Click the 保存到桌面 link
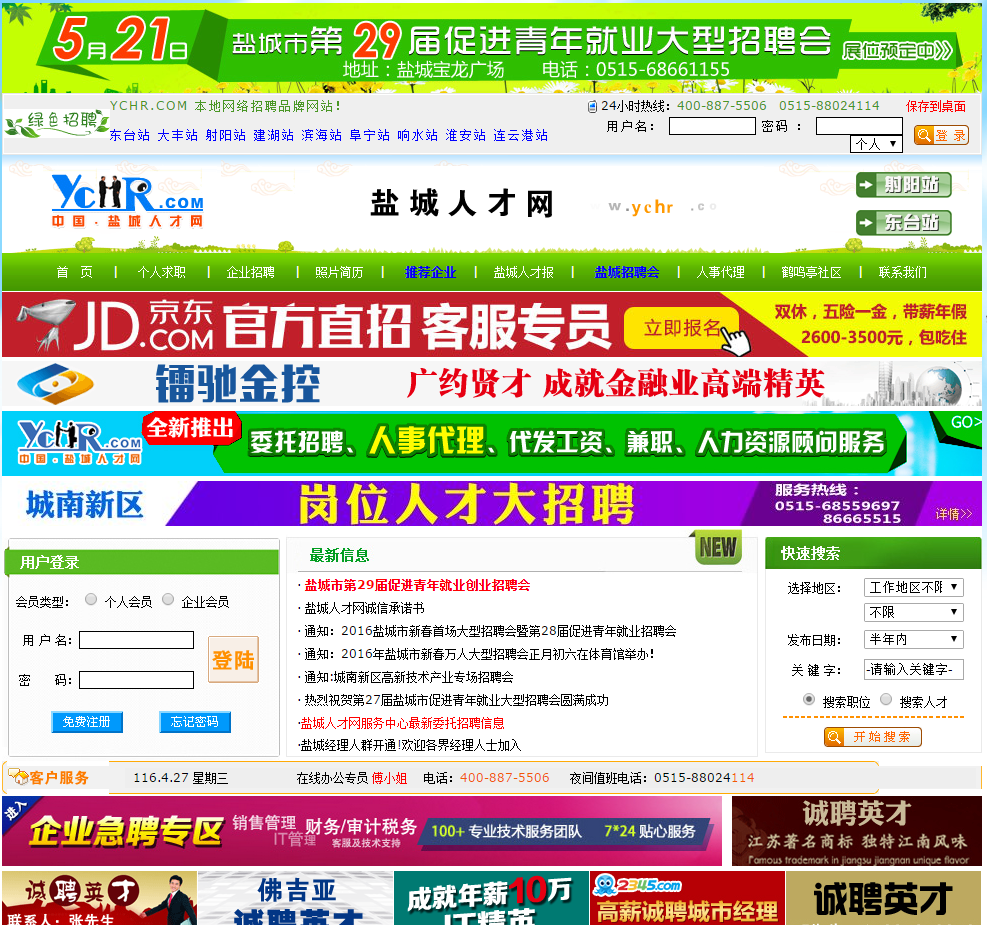Image resolution: width=987 pixels, height=925 pixels. point(935,106)
